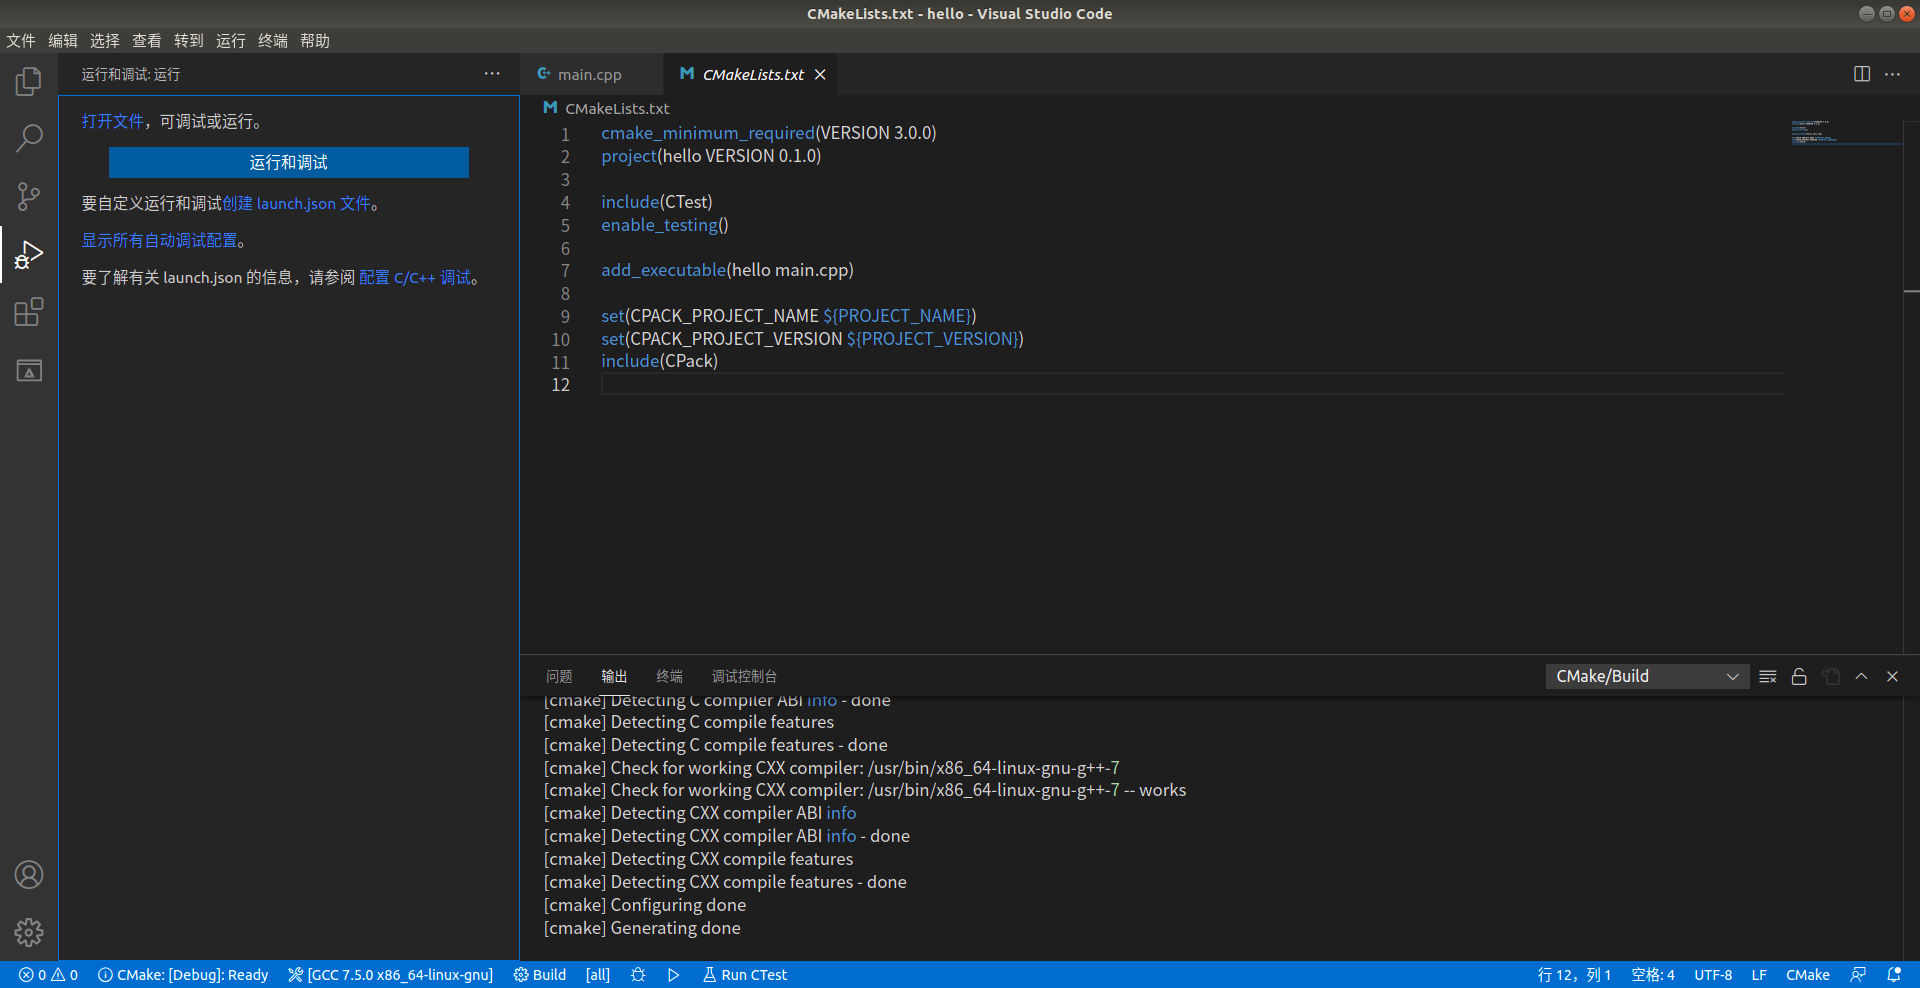This screenshot has width=1920, height=988.
Task: Launch the target with status bar play icon
Action: [674, 975]
